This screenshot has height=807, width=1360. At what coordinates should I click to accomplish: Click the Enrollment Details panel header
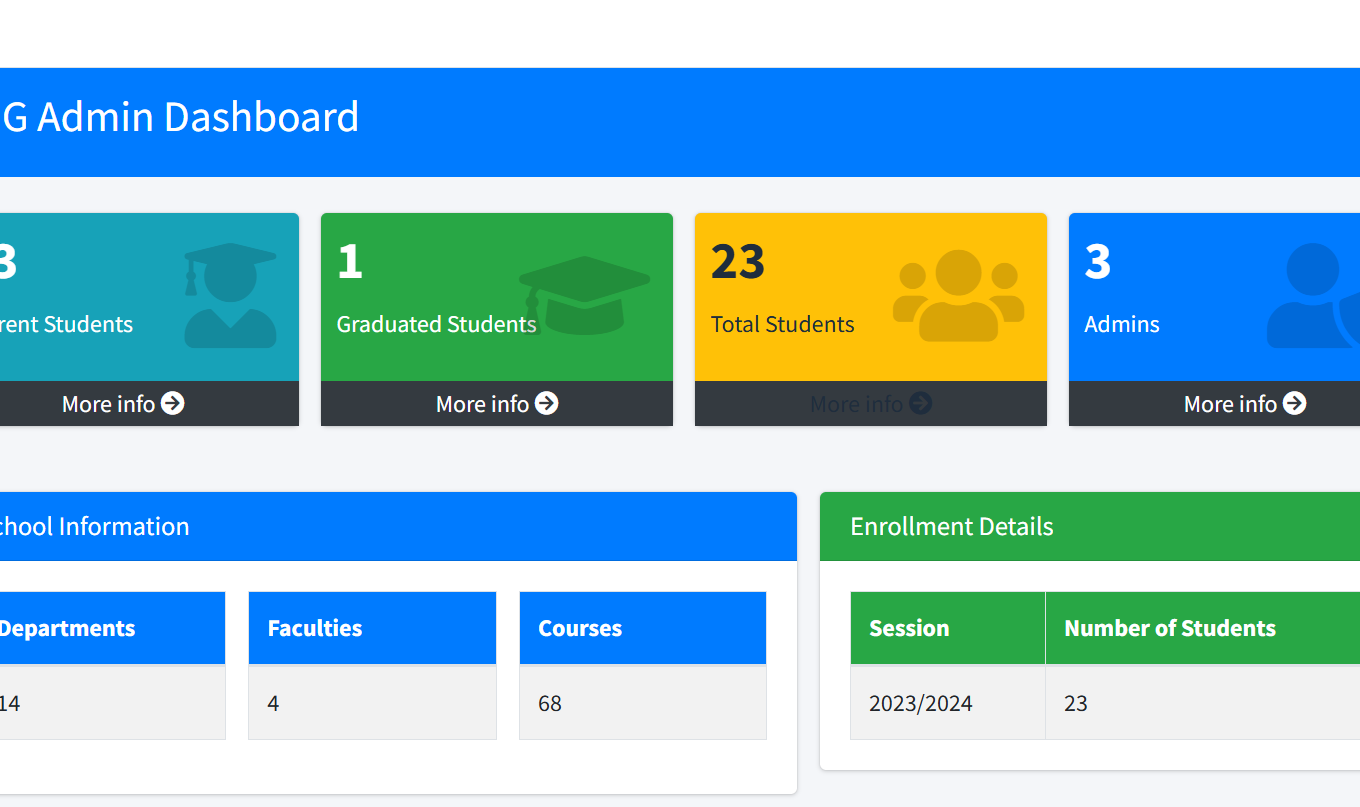(x=952, y=527)
